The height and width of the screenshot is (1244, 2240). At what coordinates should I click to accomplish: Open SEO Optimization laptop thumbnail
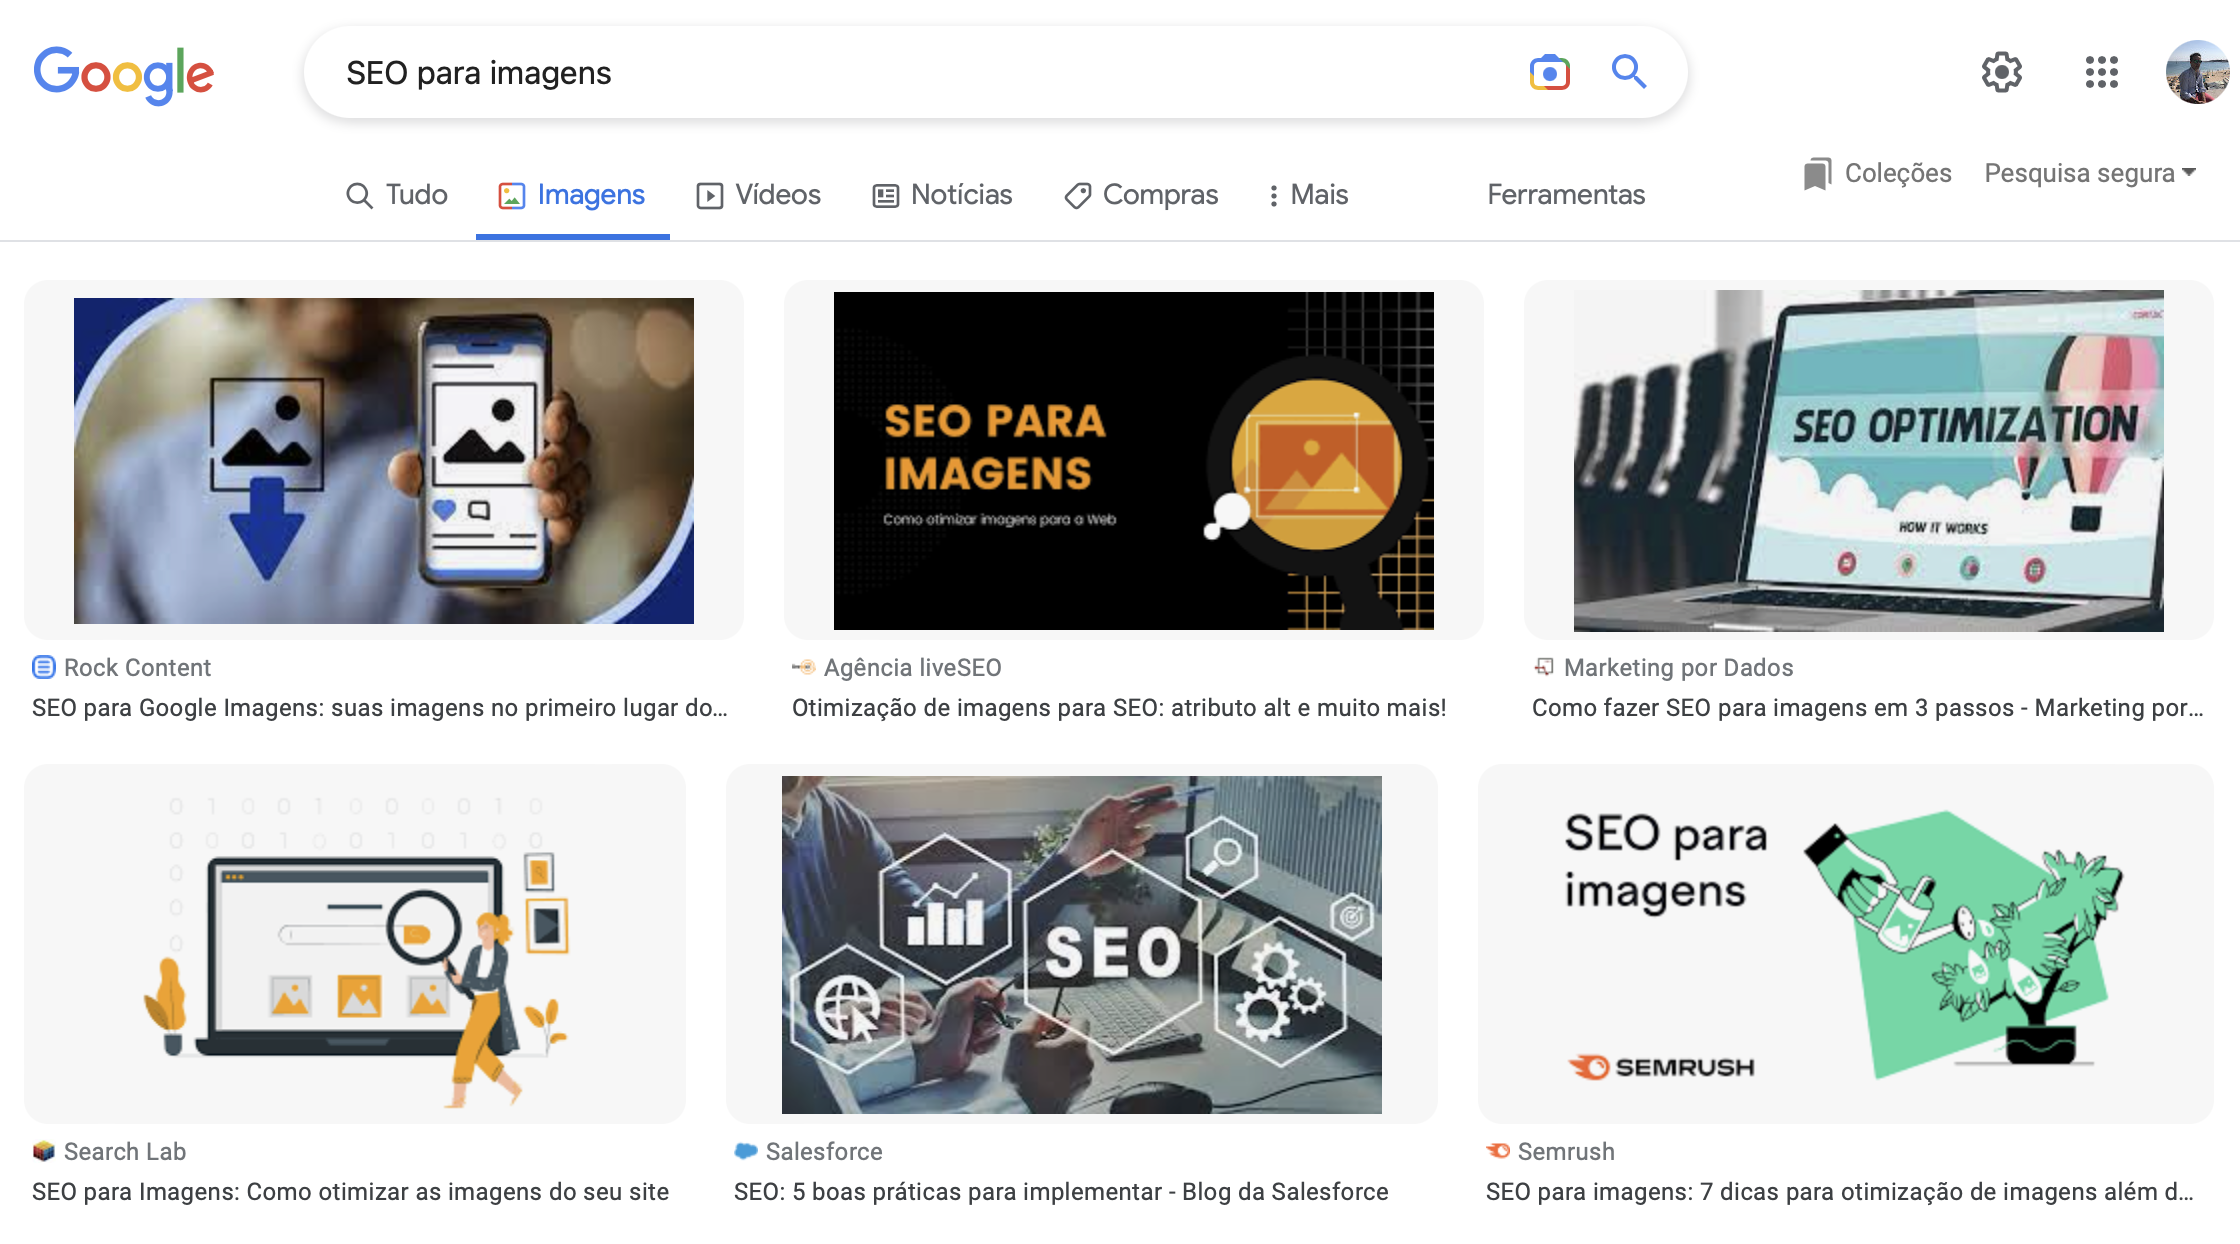1868,460
